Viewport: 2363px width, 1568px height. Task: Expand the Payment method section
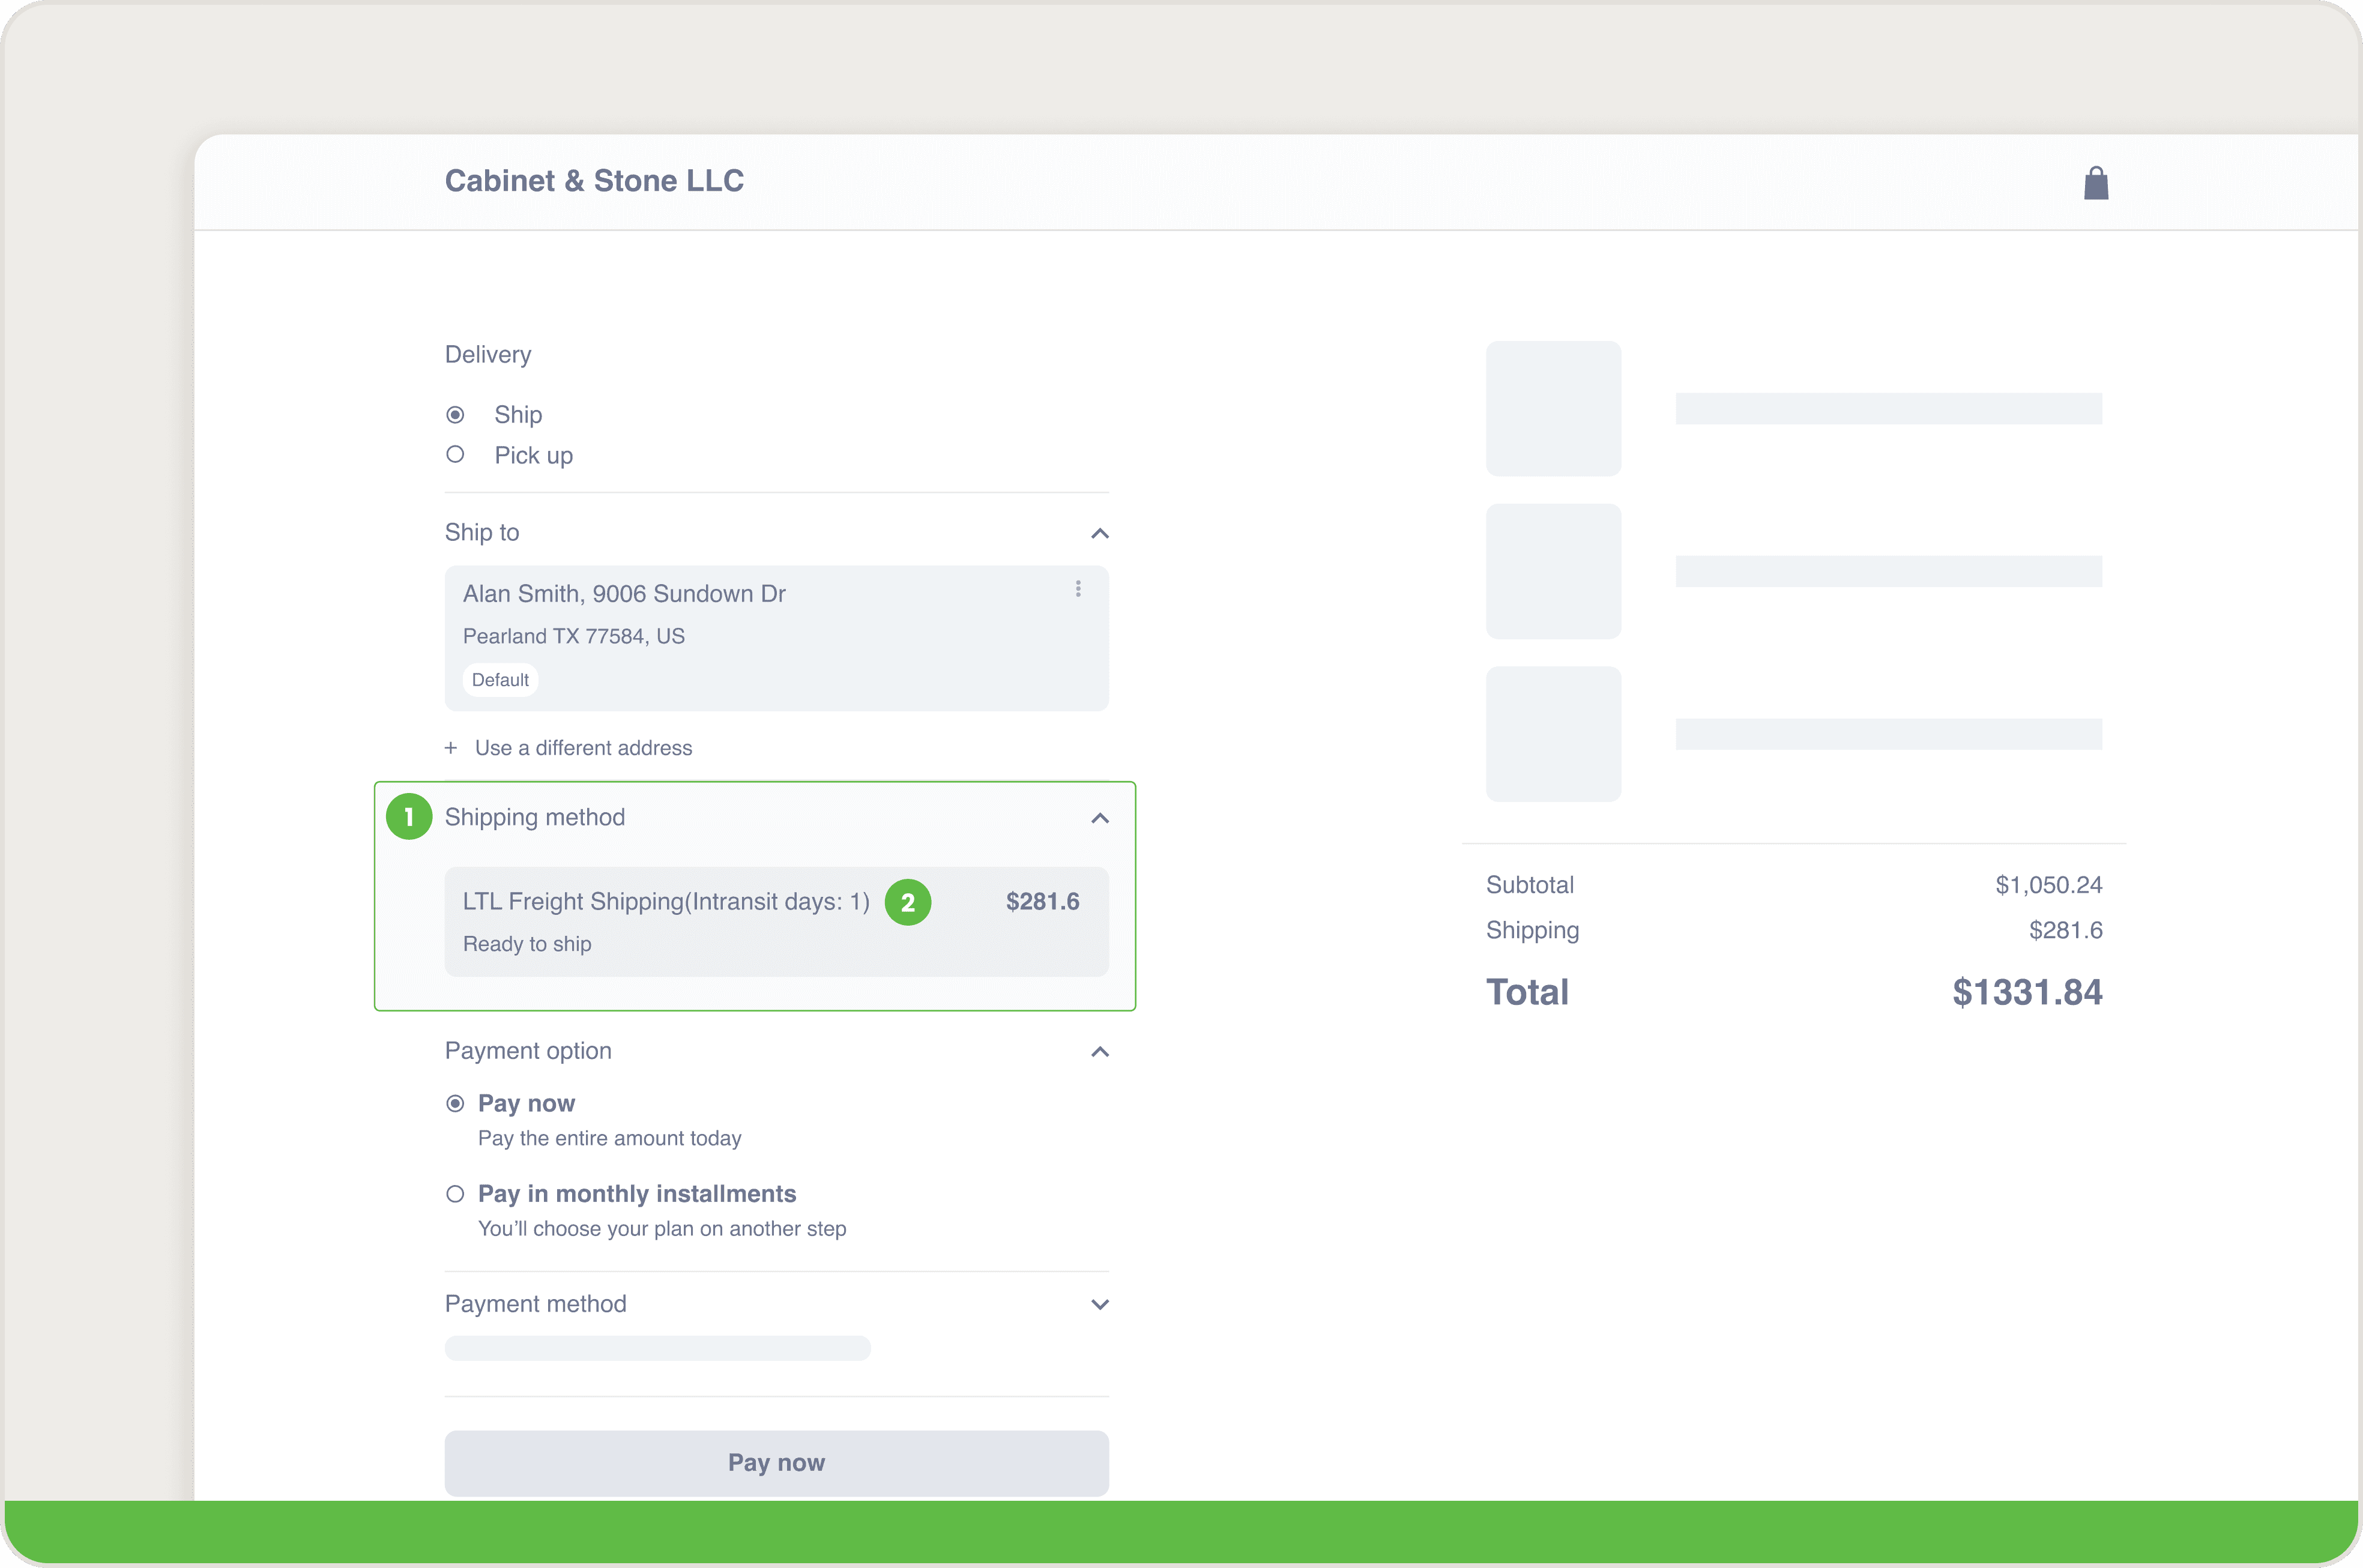pos(1099,1304)
